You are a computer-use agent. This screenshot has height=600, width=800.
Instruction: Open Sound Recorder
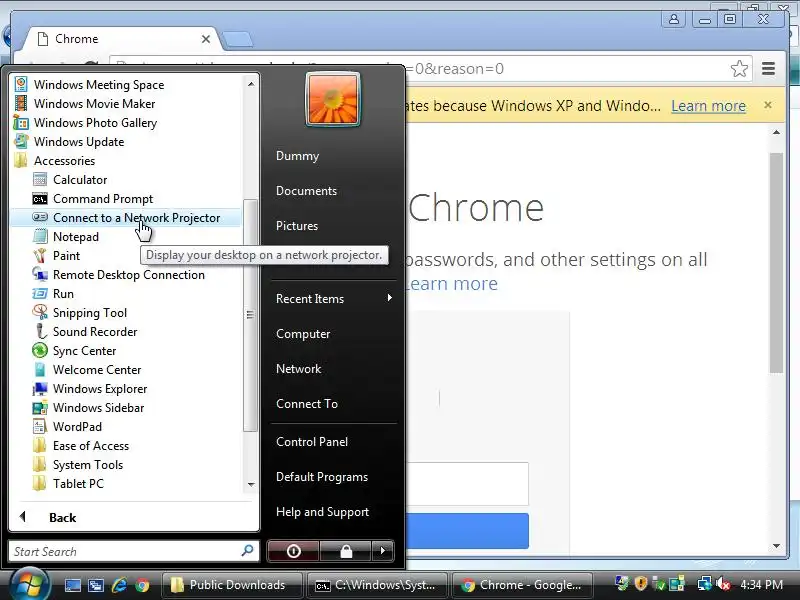click(95, 332)
